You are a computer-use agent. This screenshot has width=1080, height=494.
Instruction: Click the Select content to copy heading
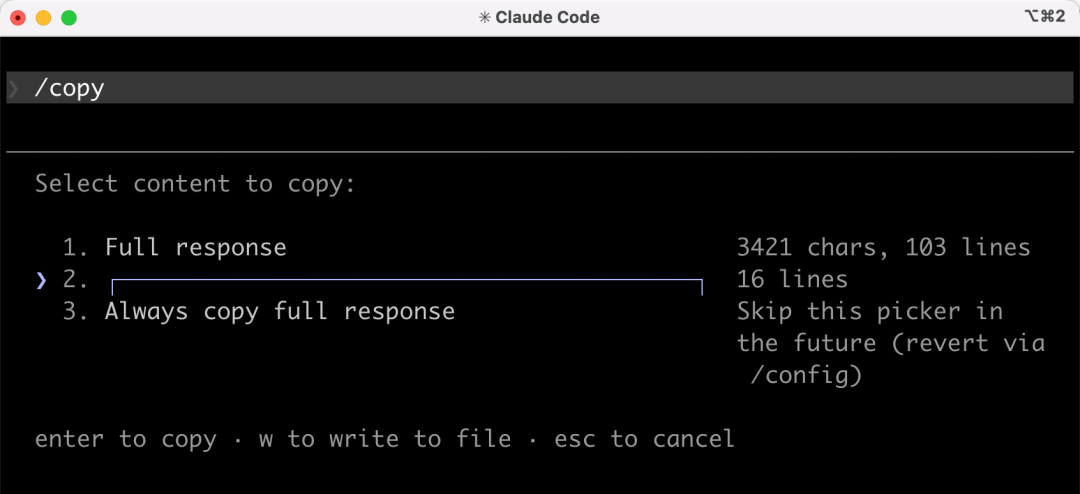tap(196, 184)
